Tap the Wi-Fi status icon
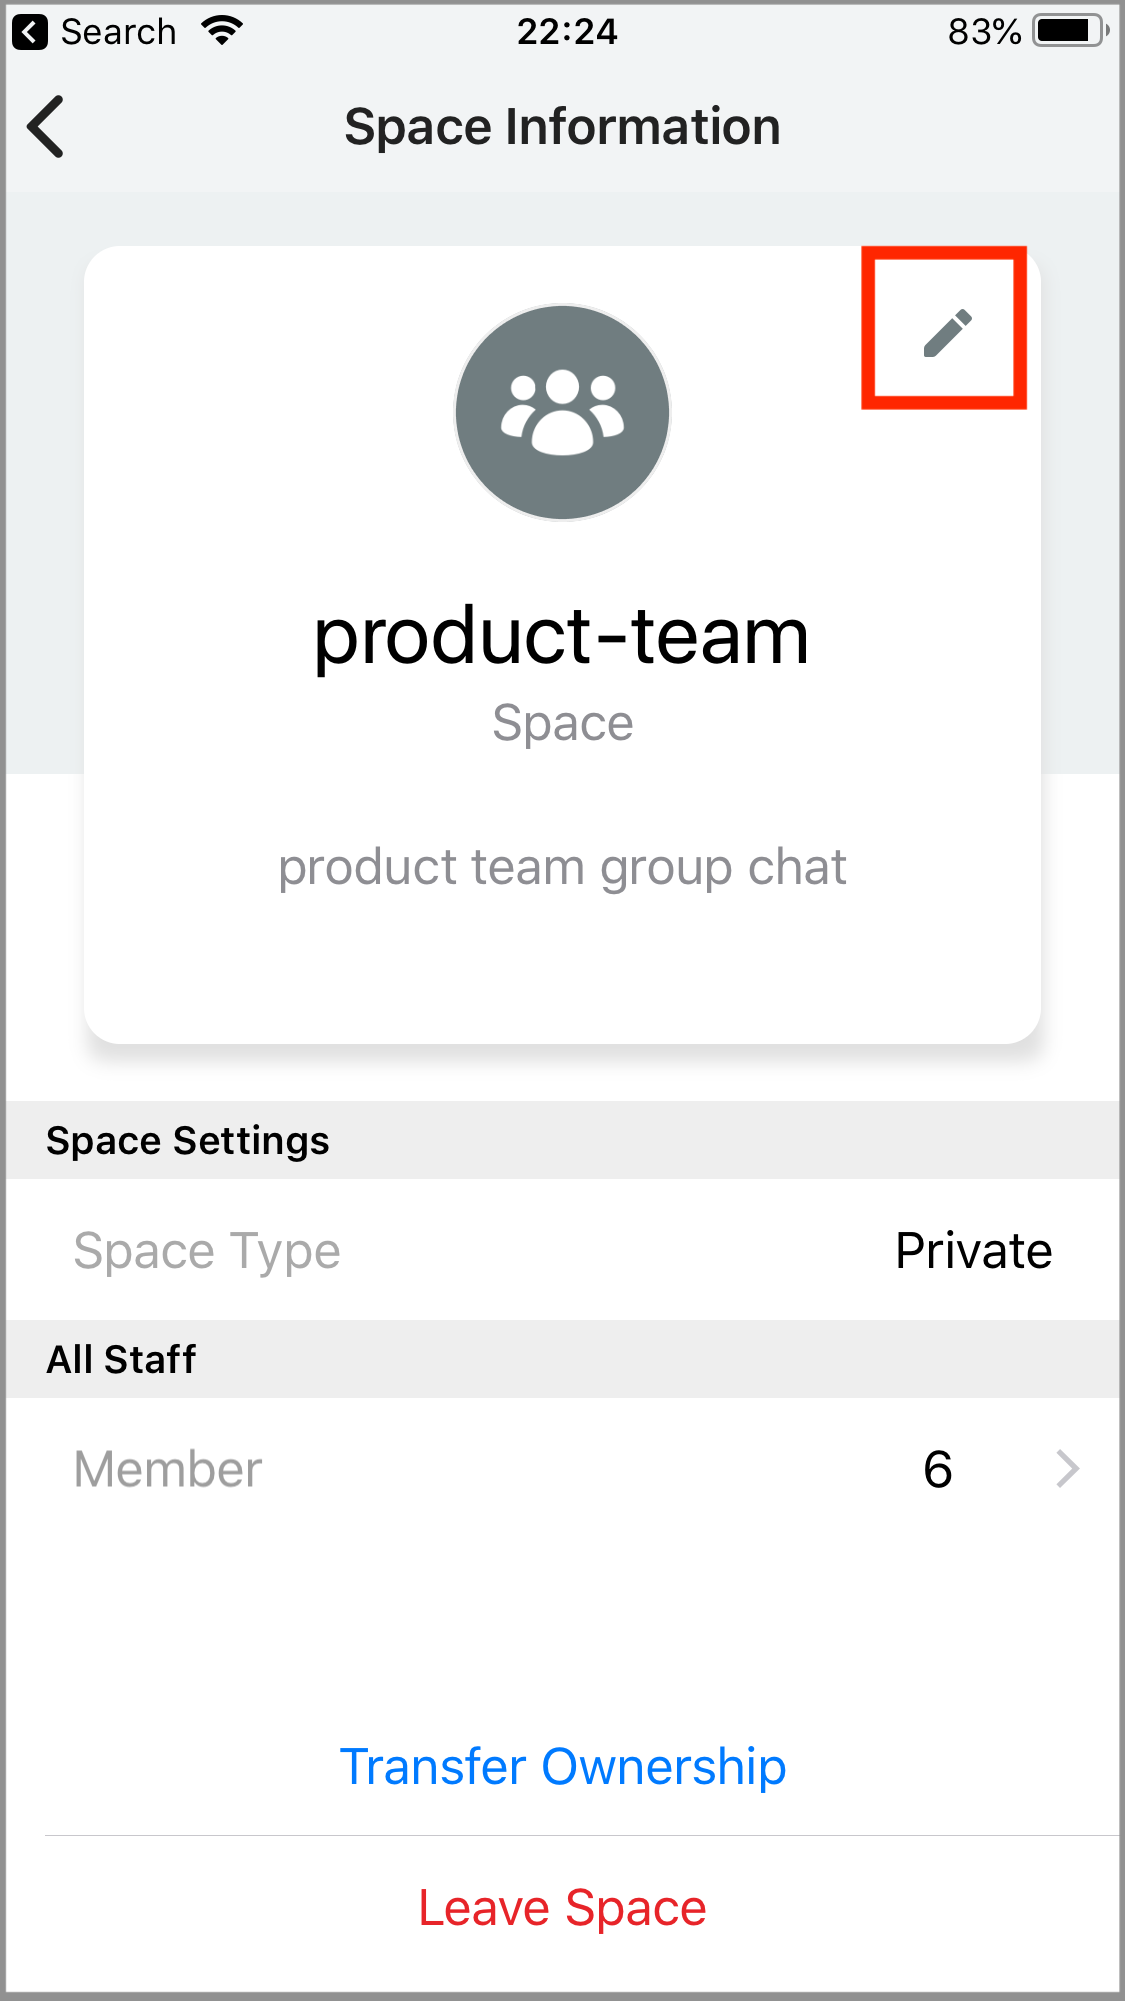The image size is (1125, 2001). pyautogui.click(x=222, y=31)
